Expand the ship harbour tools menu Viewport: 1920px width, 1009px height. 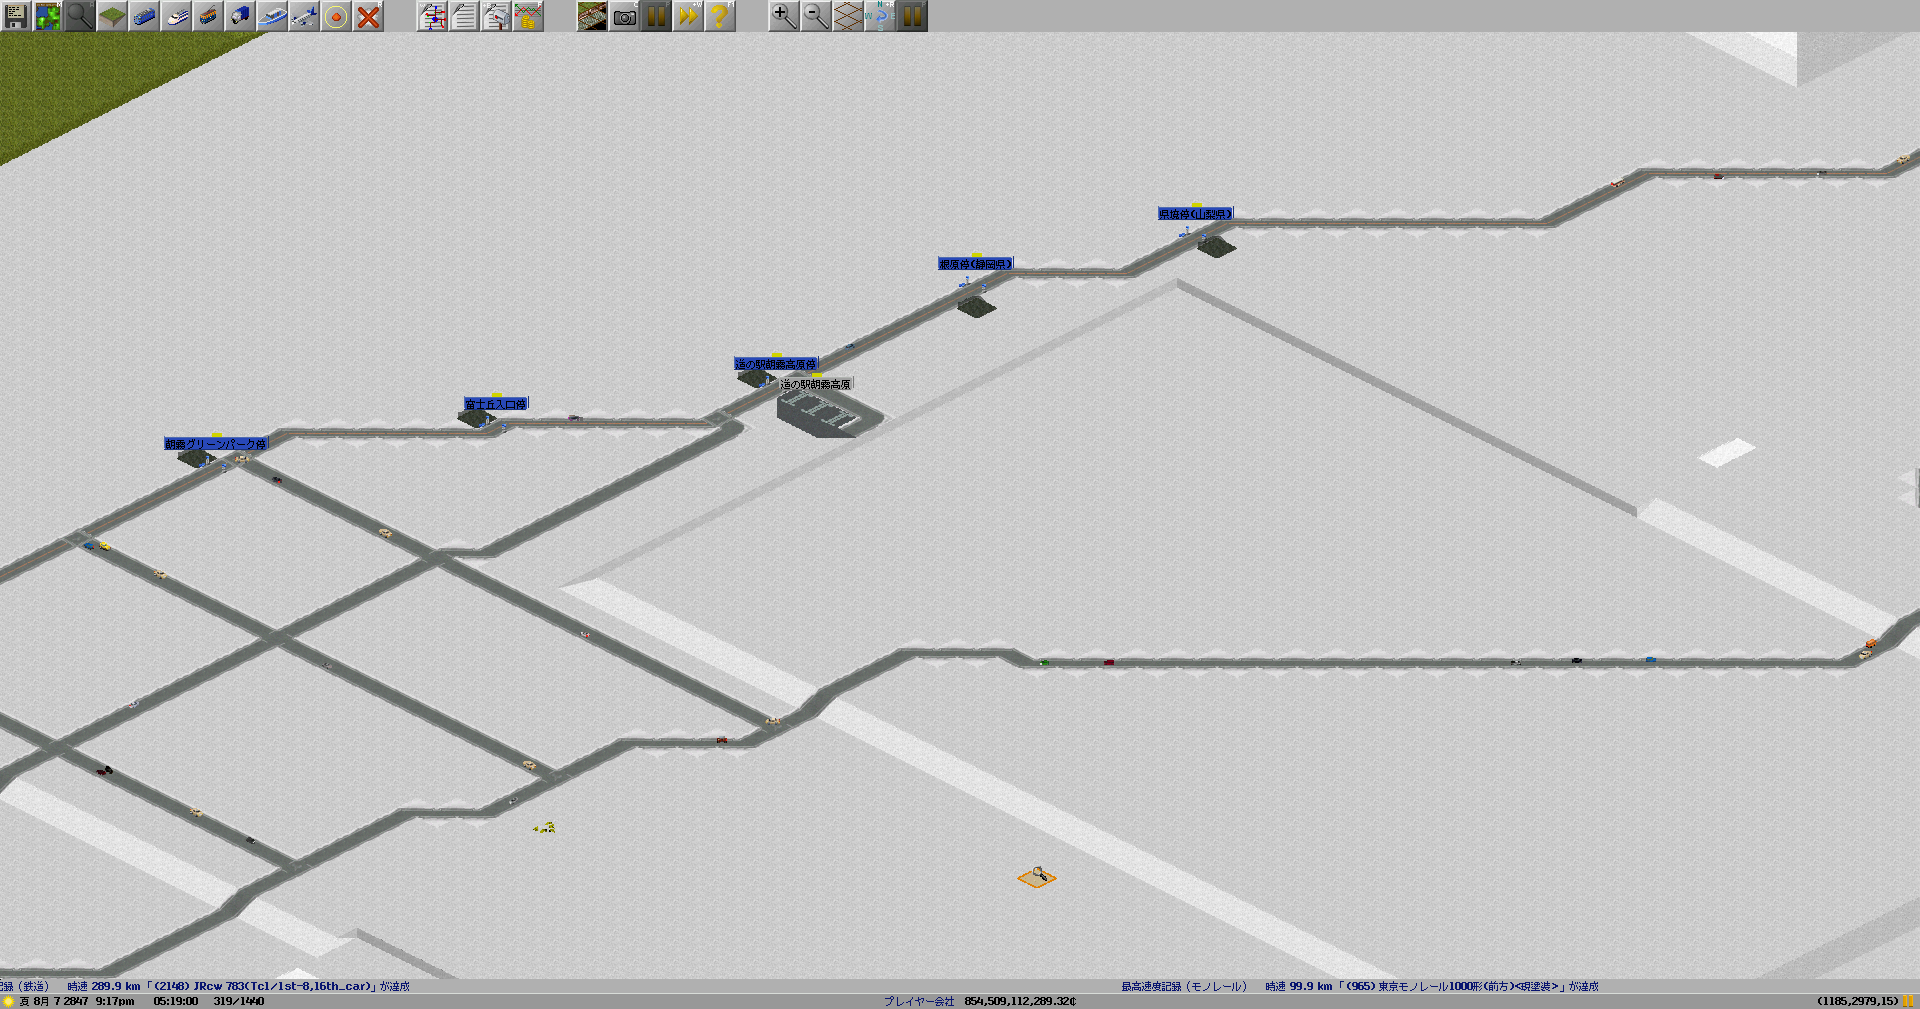click(x=272, y=16)
